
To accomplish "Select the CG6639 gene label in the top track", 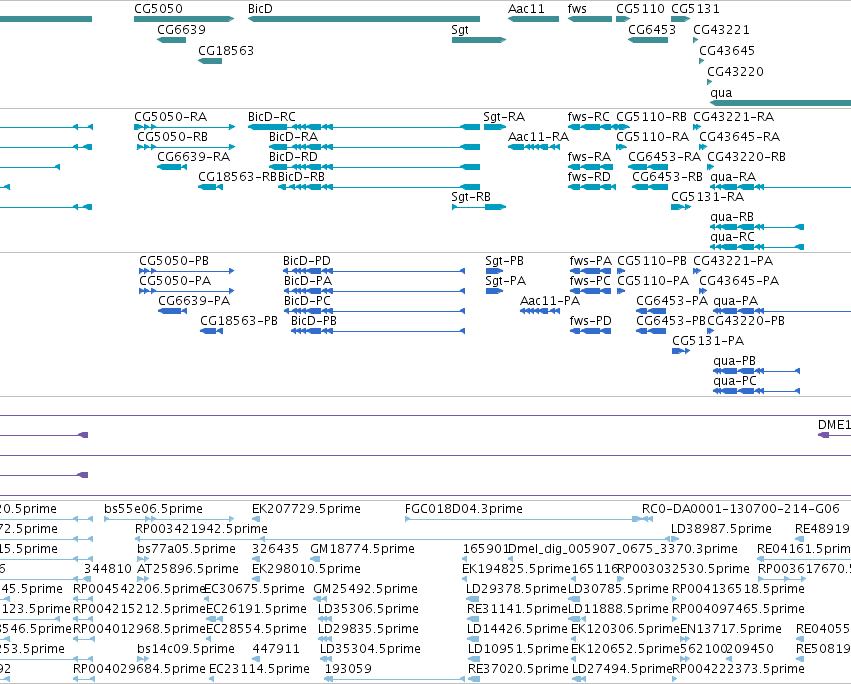I will tap(181, 30).
